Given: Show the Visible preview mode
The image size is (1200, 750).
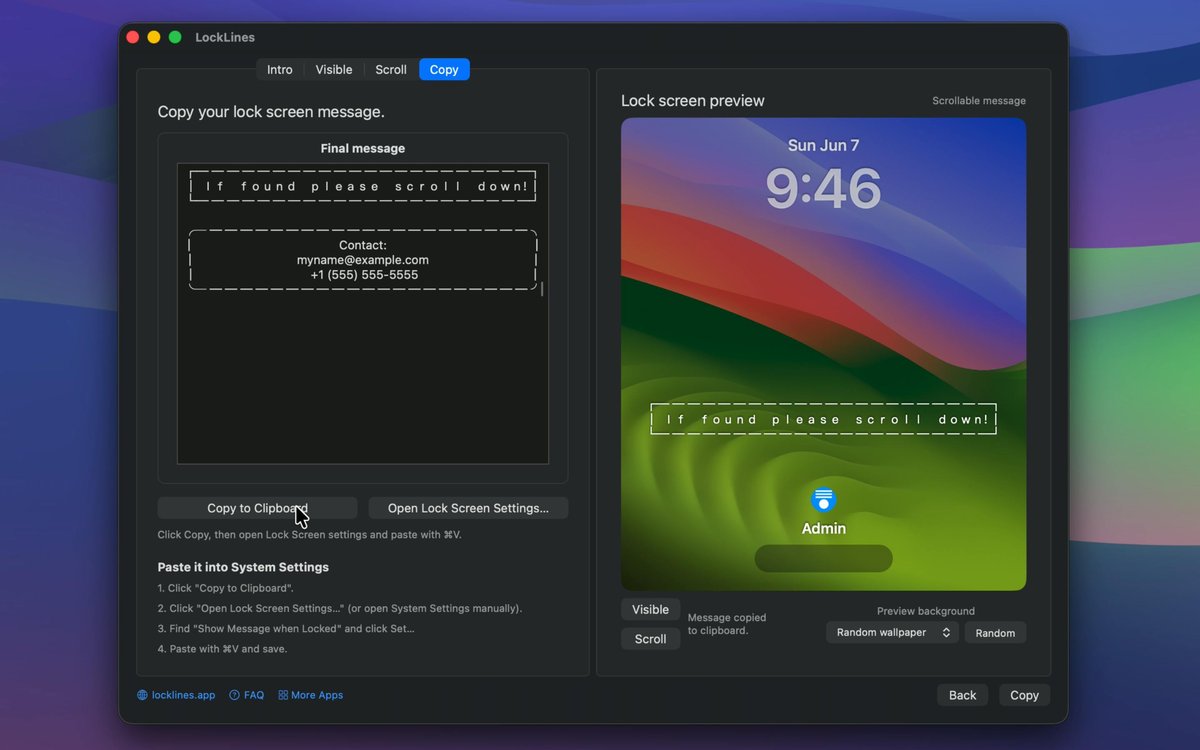Looking at the screenshot, I should point(650,609).
